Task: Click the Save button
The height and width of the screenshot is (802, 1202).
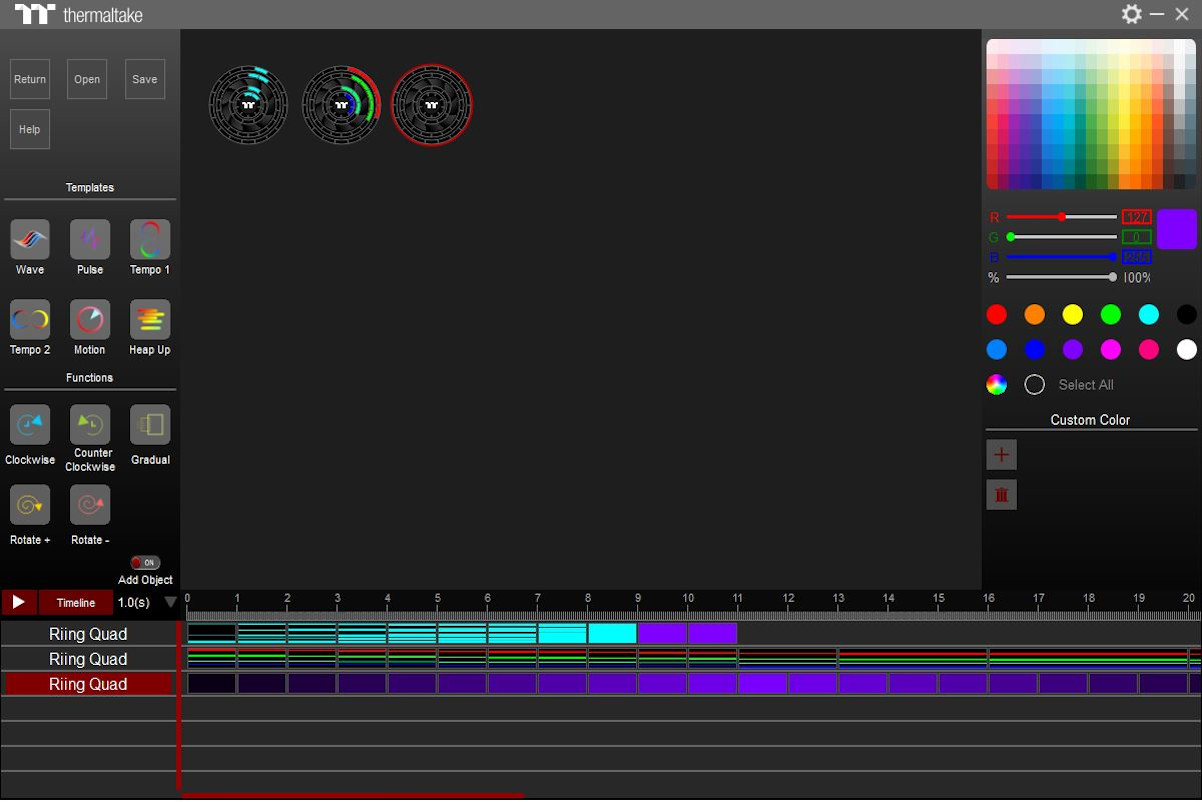Action: click(145, 80)
